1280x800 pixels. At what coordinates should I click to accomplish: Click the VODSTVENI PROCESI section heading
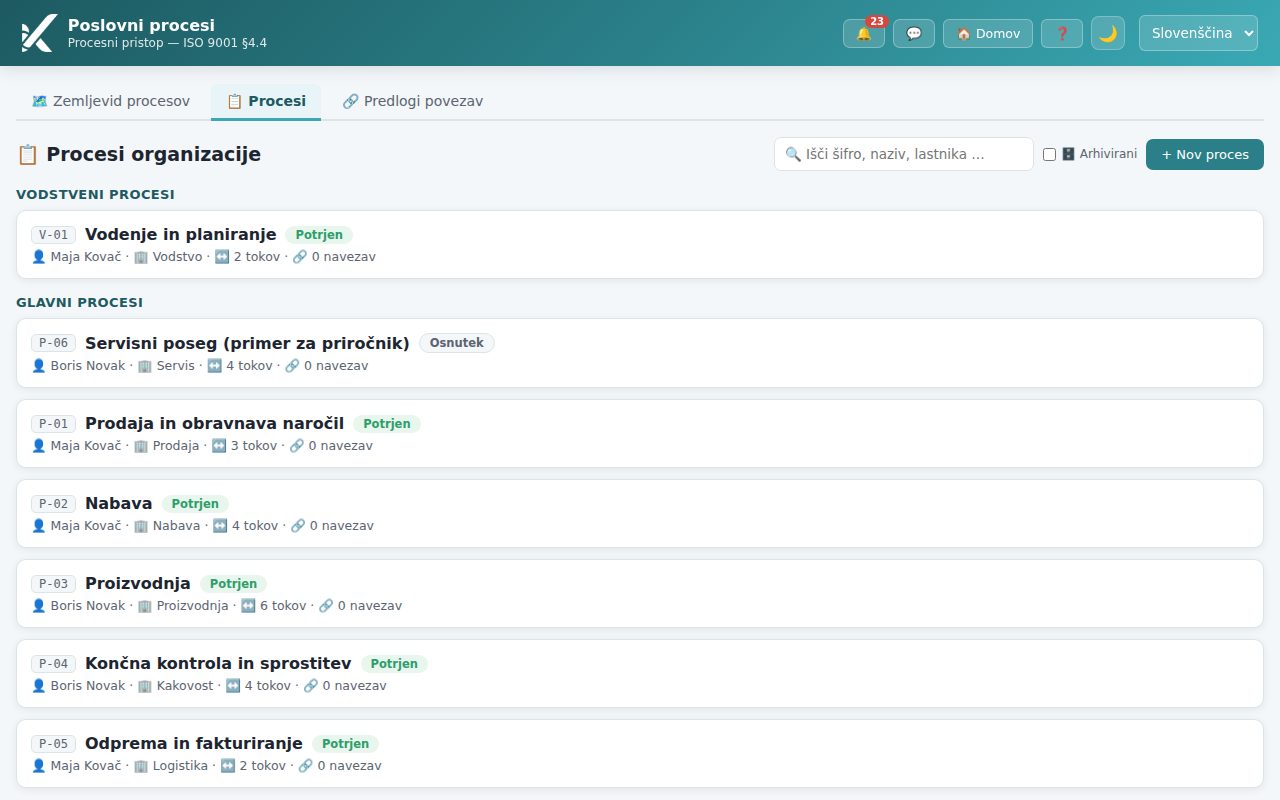pyautogui.click(x=95, y=194)
